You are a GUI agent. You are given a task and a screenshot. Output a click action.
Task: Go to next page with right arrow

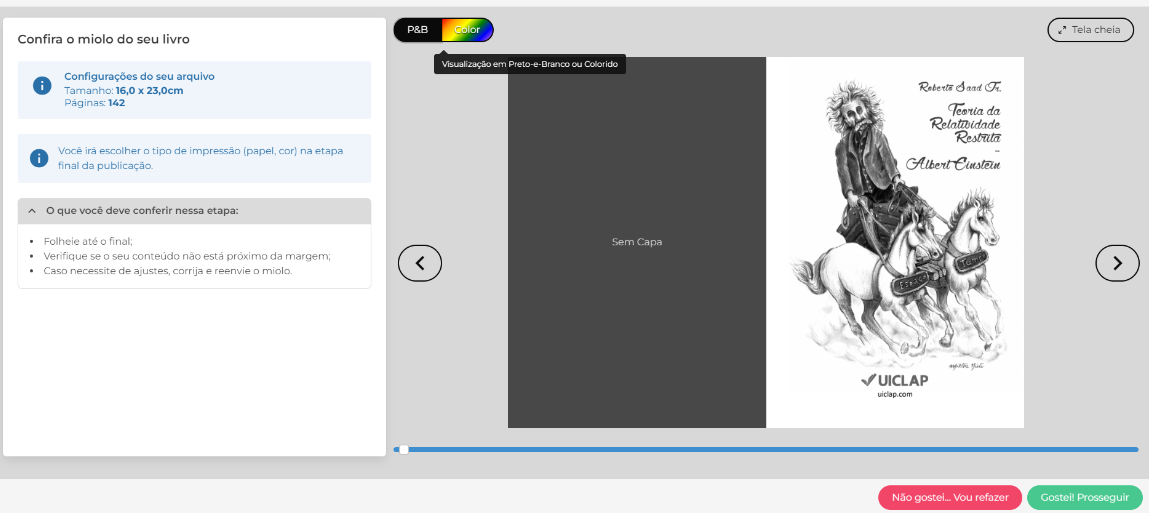1117,263
